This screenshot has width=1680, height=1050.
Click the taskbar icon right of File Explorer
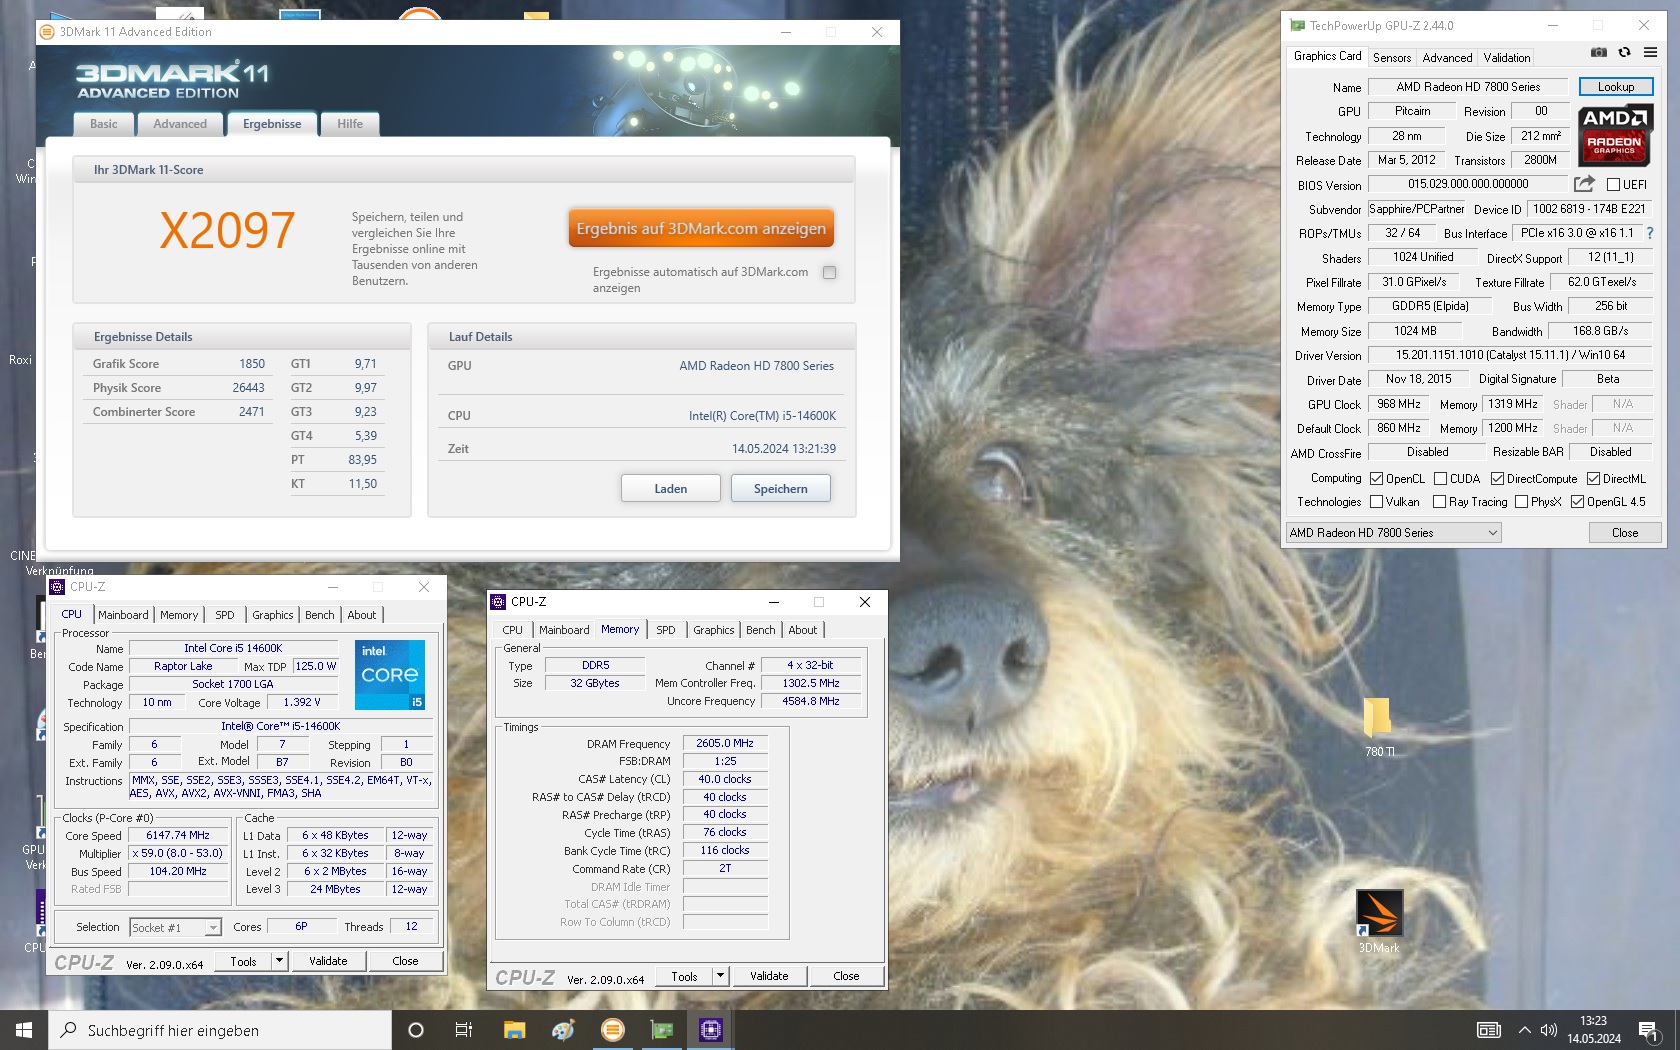pyautogui.click(x=563, y=1030)
